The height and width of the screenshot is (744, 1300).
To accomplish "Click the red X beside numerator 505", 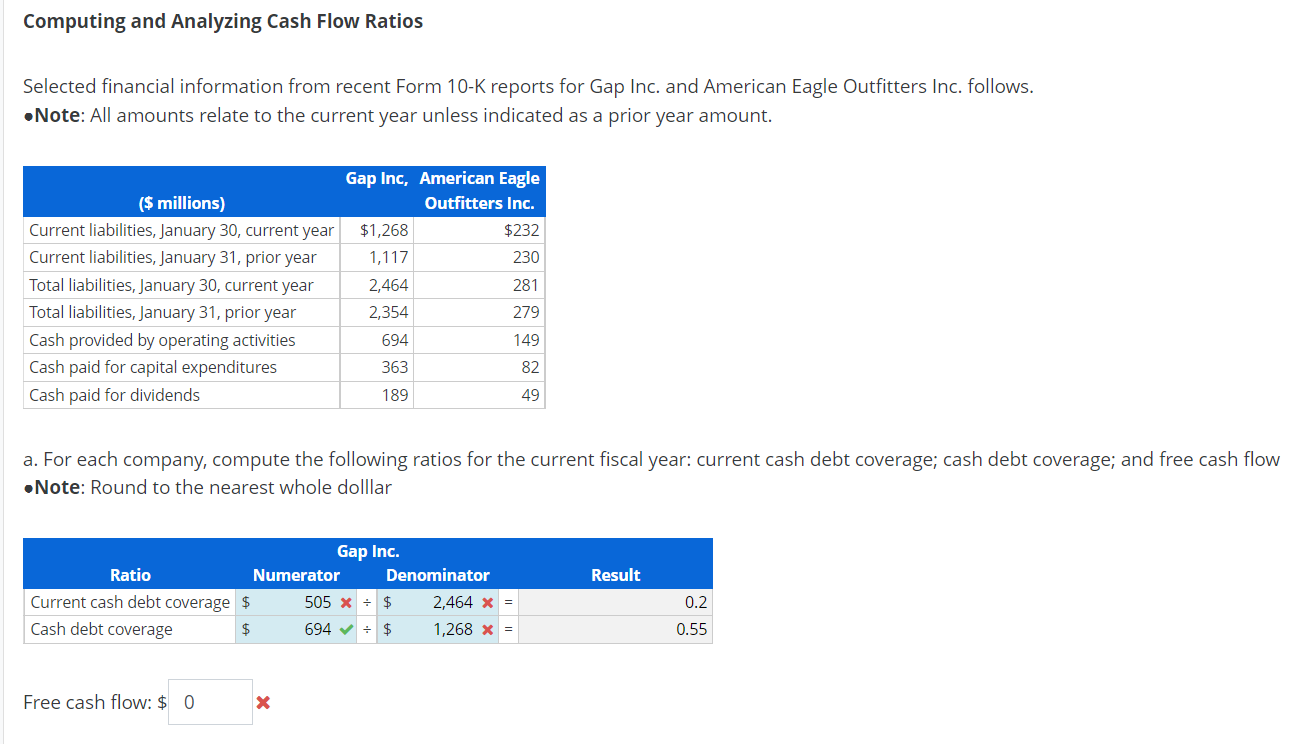I will click(x=345, y=603).
